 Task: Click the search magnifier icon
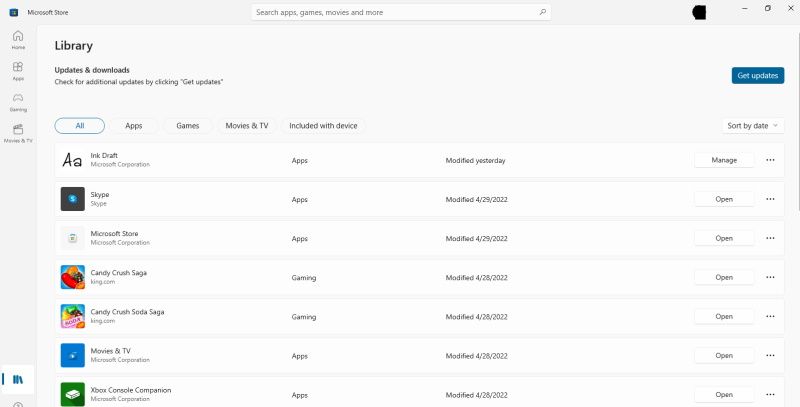pyautogui.click(x=542, y=12)
